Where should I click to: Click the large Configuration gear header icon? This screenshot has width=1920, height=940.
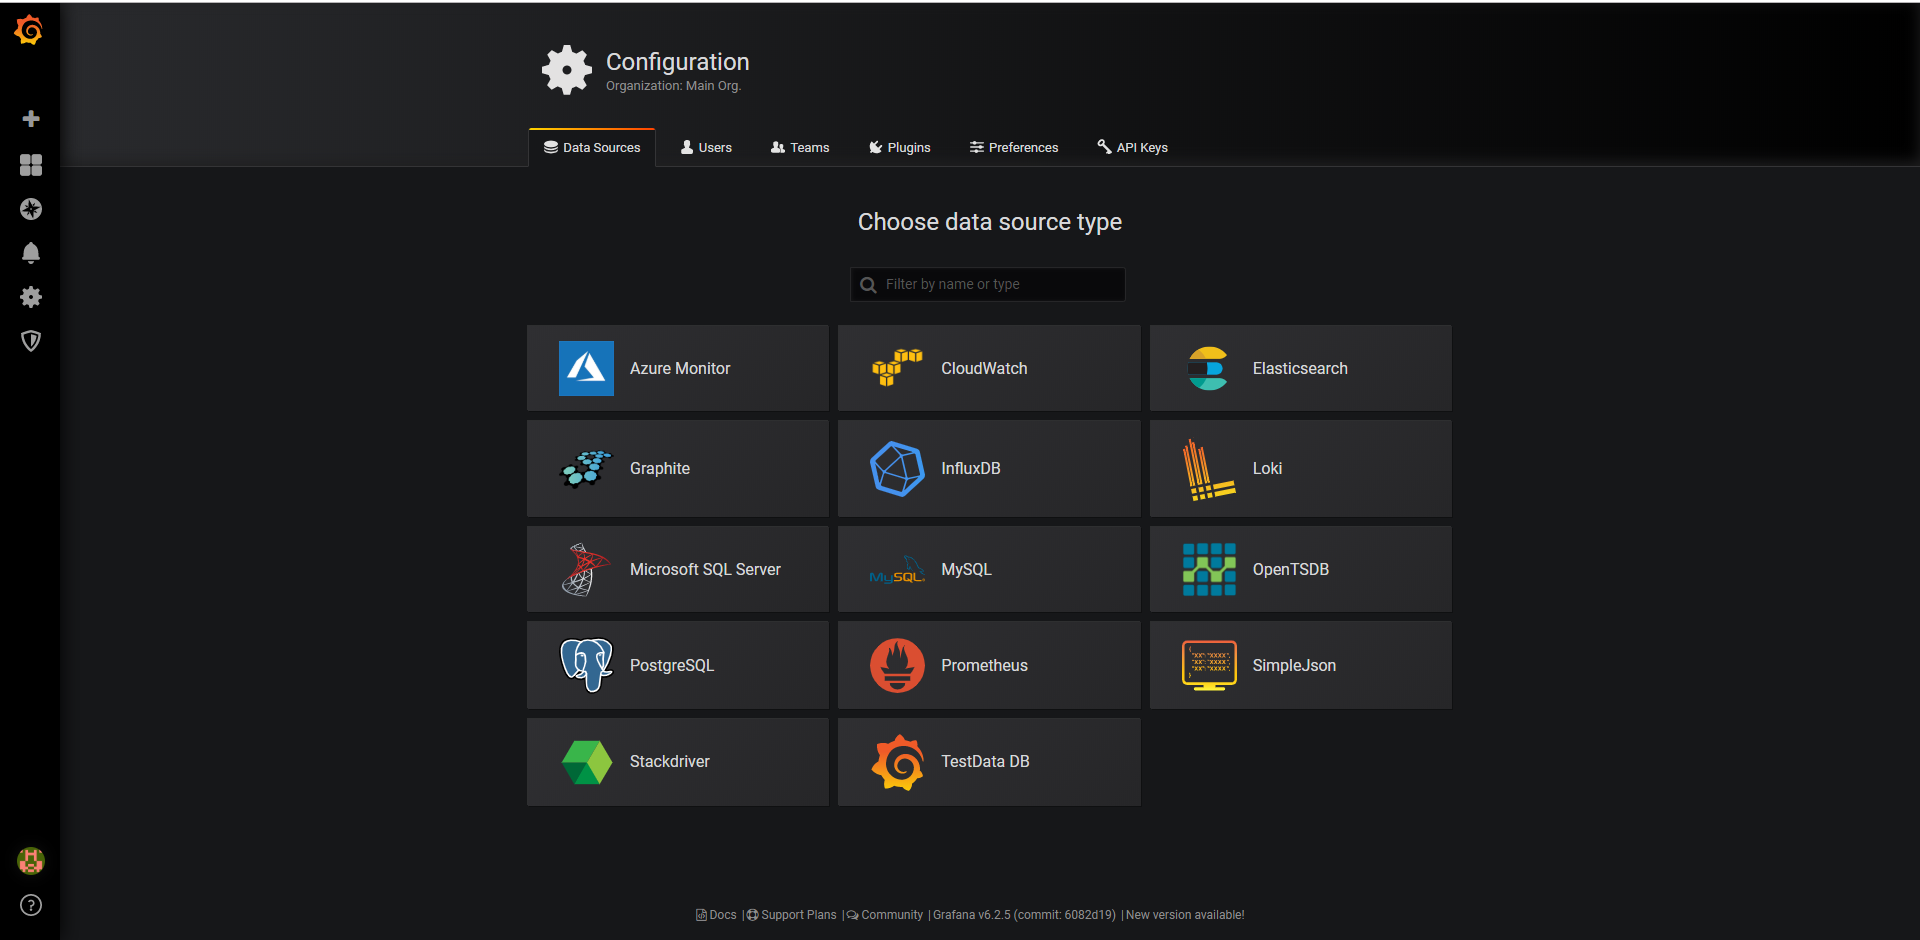click(x=567, y=70)
